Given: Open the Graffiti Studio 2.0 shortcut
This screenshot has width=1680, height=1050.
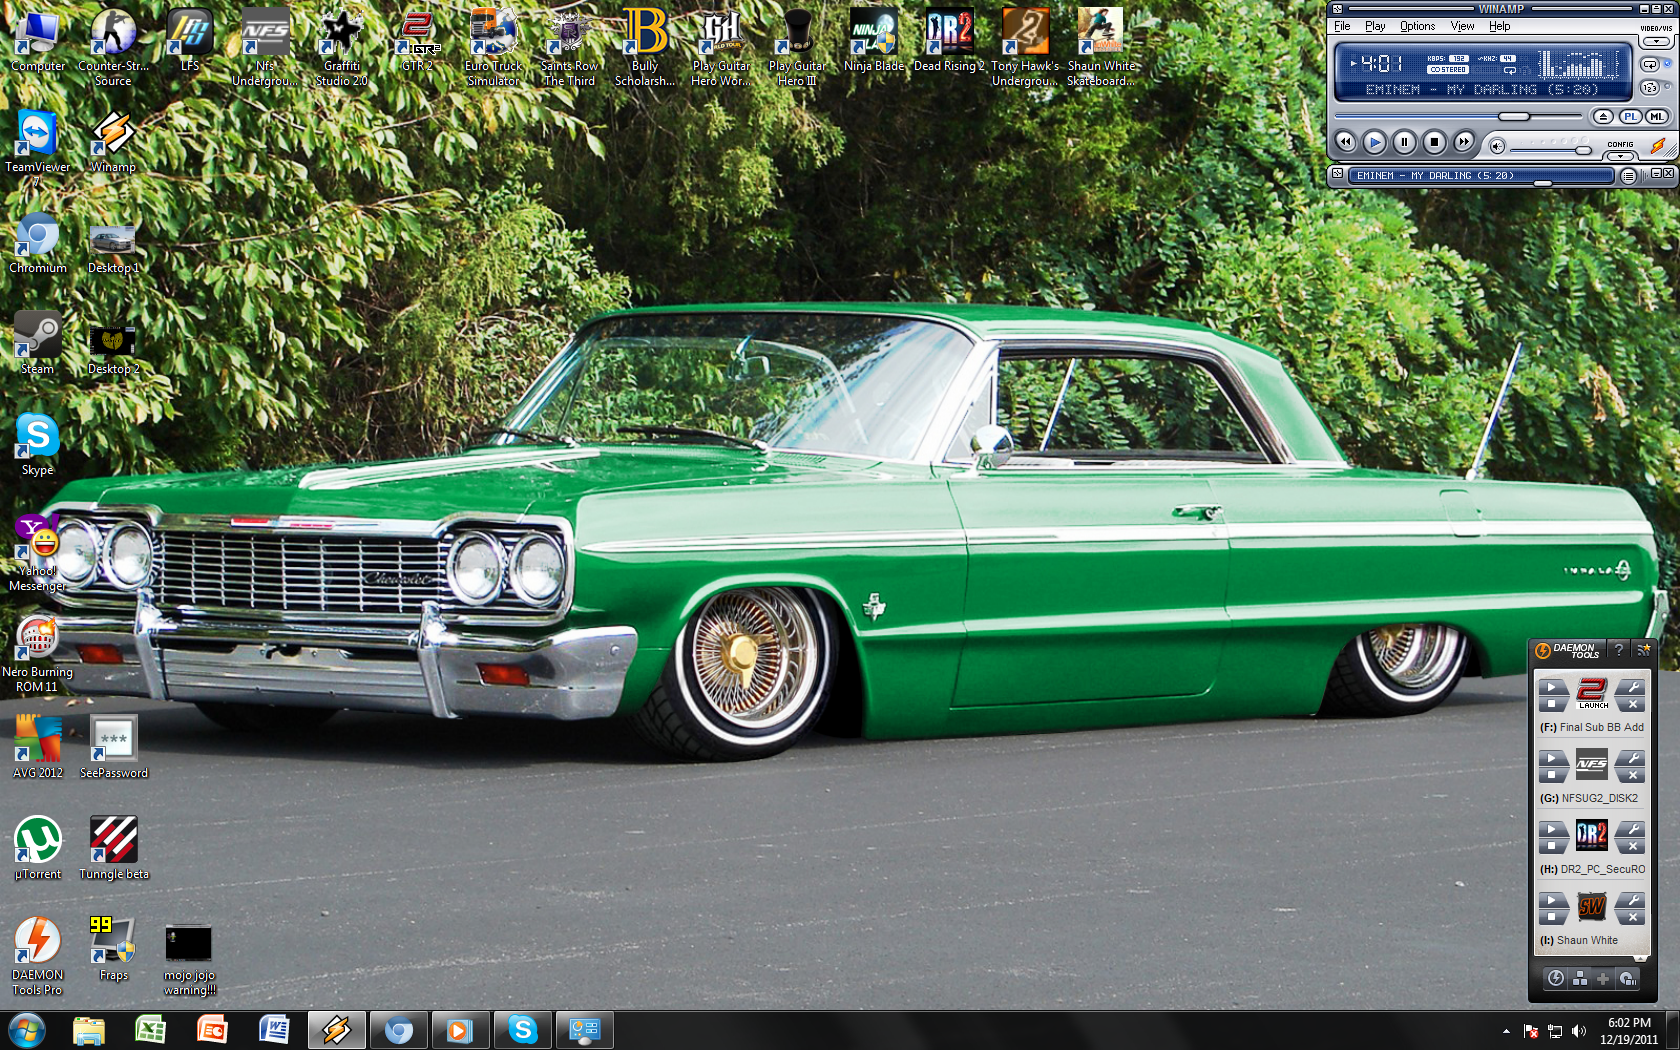Looking at the screenshot, I should click(x=341, y=46).
